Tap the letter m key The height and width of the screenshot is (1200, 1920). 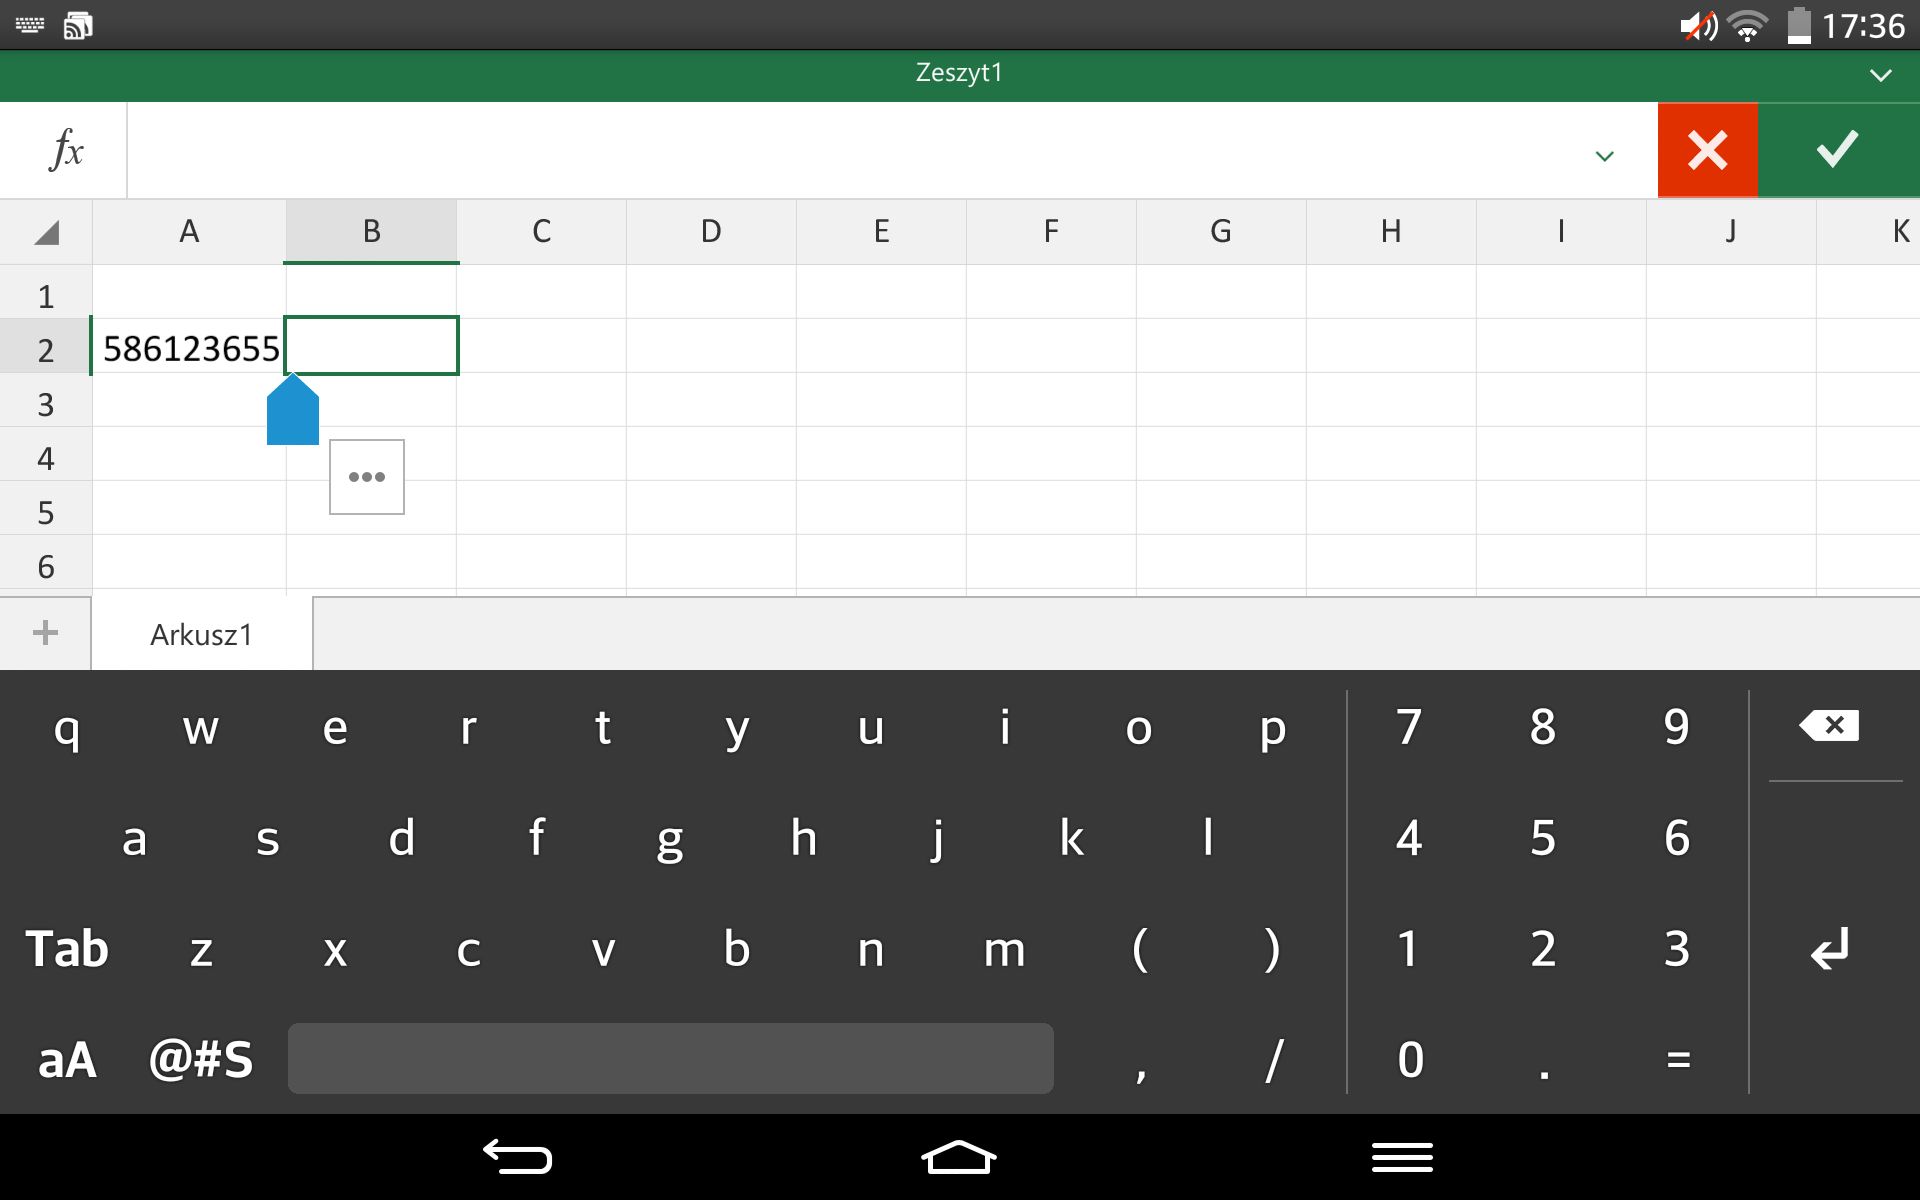[x=1004, y=949]
